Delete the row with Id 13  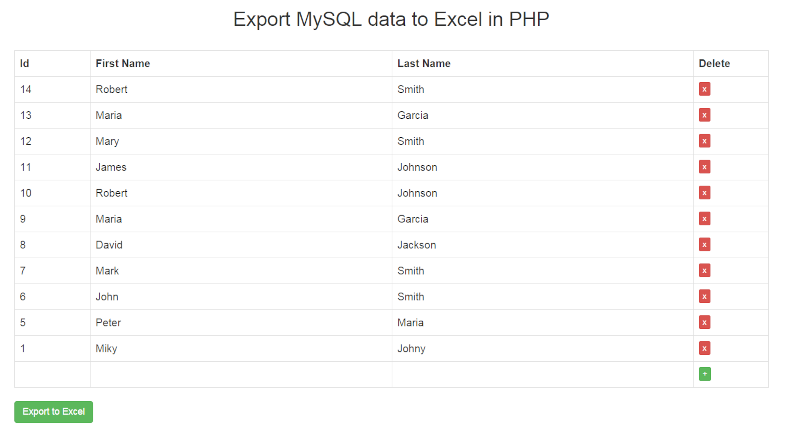tap(705, 115)
